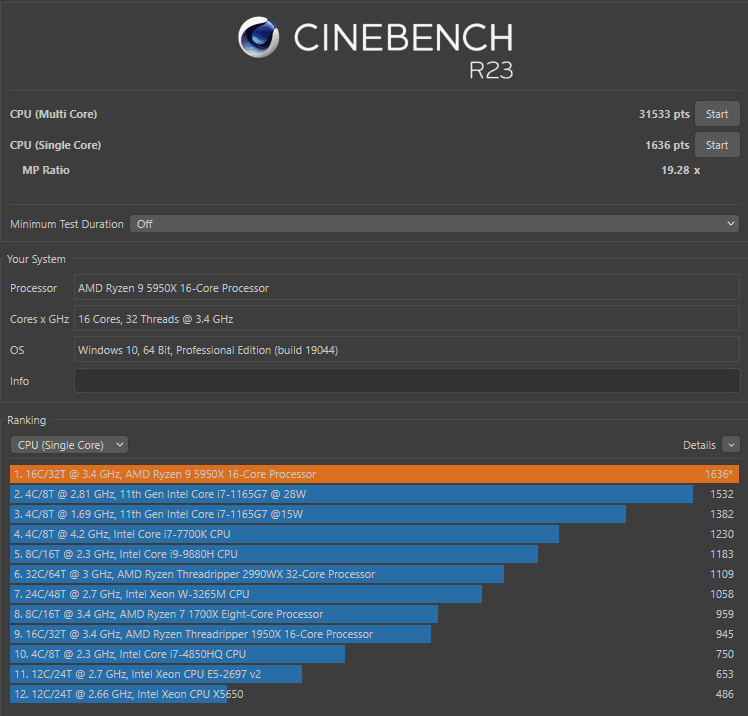Select the Threadripper 1950X ranking entry
The image size is (748, 716).
[374, 634]
